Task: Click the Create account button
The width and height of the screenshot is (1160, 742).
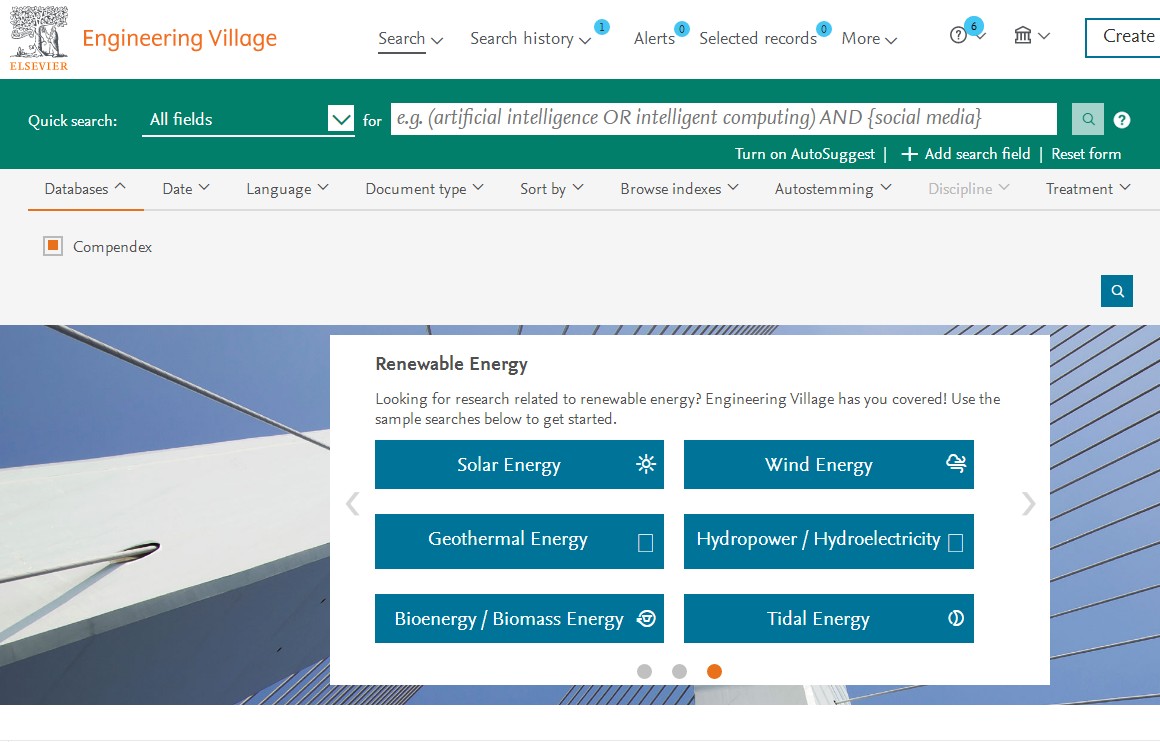Action: pyautogui.click(x=1122, y=37)
